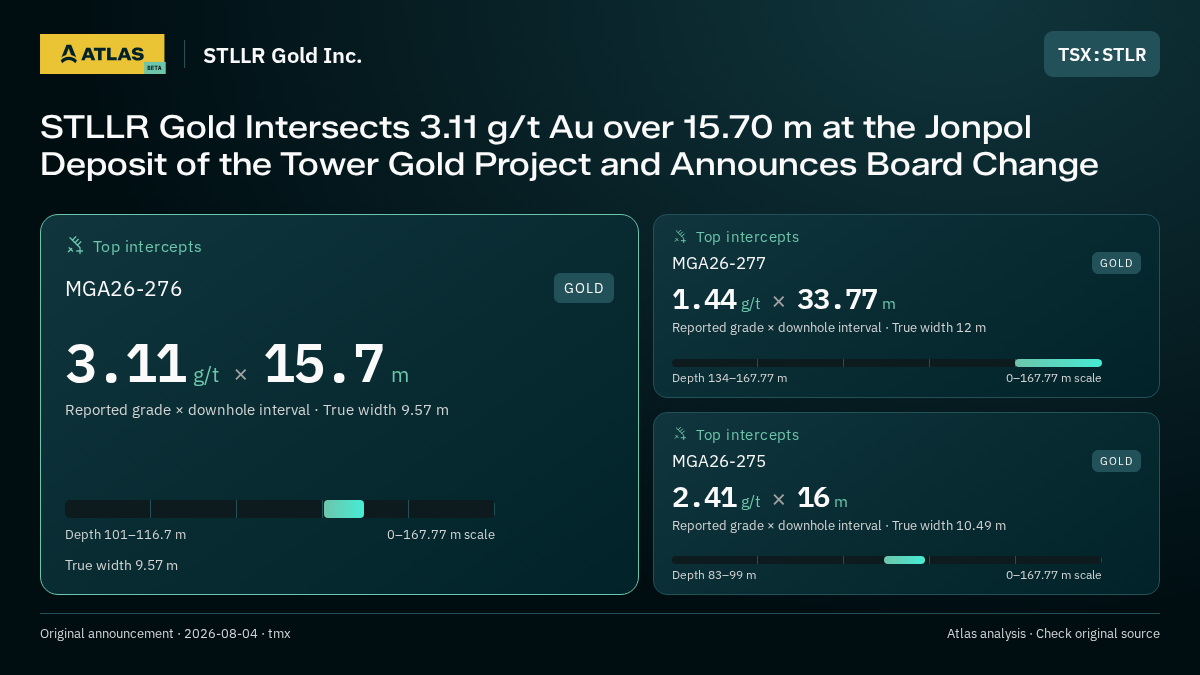
Task: Click 'Top intercepts' label on MGA26-276 card
Action: pos(147,246)
